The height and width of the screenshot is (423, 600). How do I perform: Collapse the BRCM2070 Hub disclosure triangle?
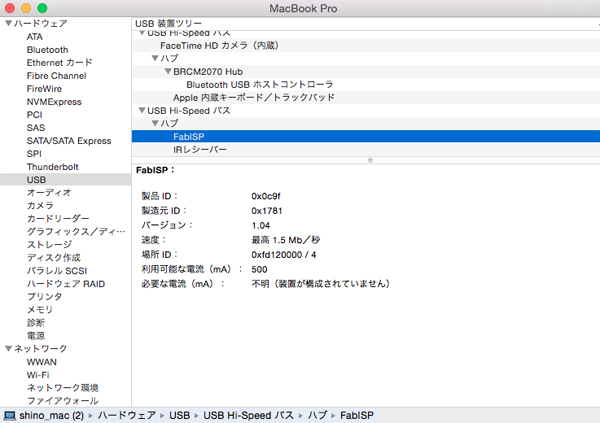(x=168, y=71)
